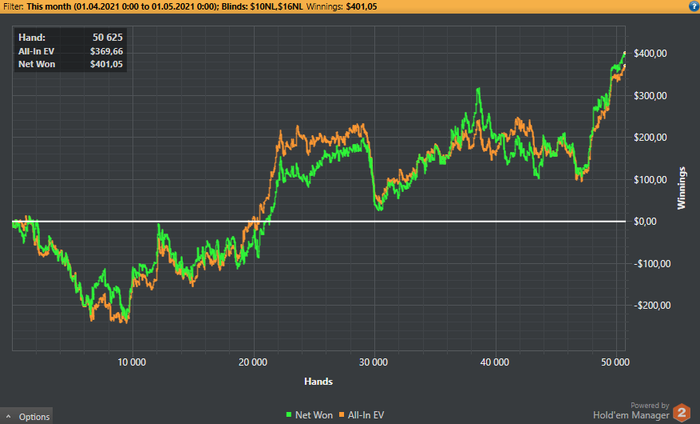The width and height of the screenshot is (700, 424).
Task: Toggle the Net Won legend series
Action: pos(309,415)
